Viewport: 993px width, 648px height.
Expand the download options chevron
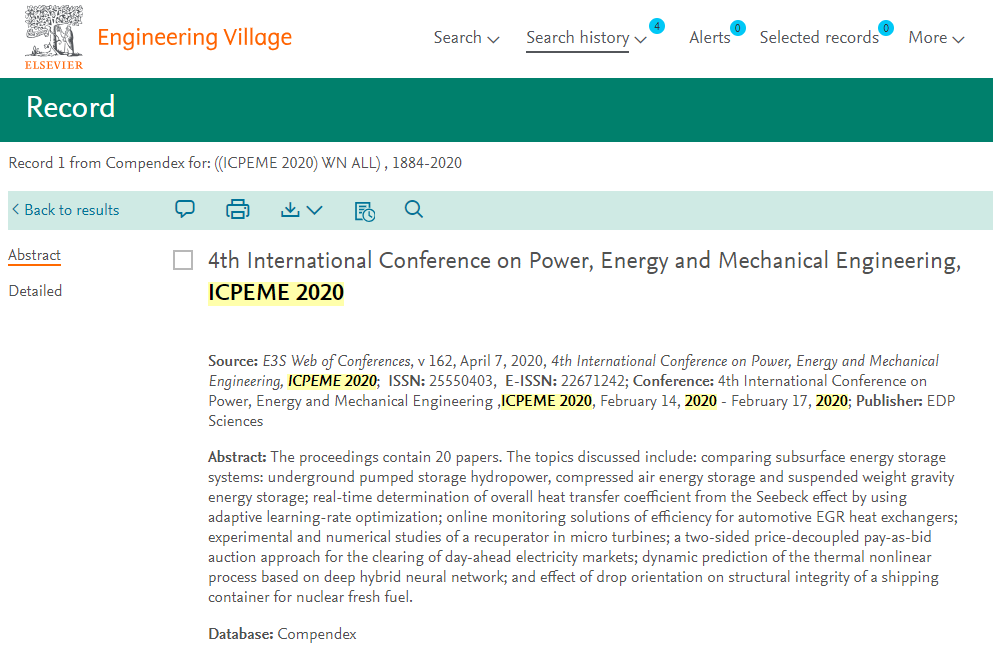pyautogui.click(x=315, y=210)
